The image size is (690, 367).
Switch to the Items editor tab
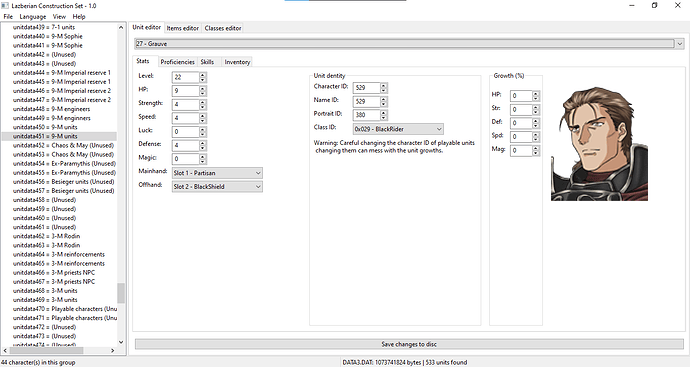pos(183,28)
